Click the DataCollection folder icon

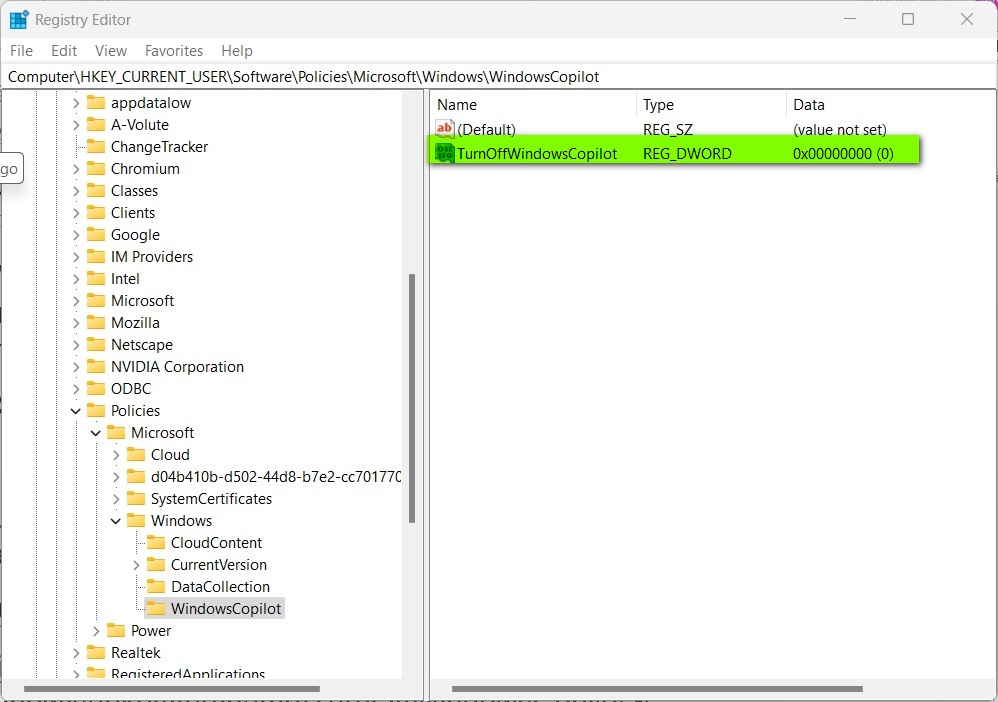(x=156, y=586)
